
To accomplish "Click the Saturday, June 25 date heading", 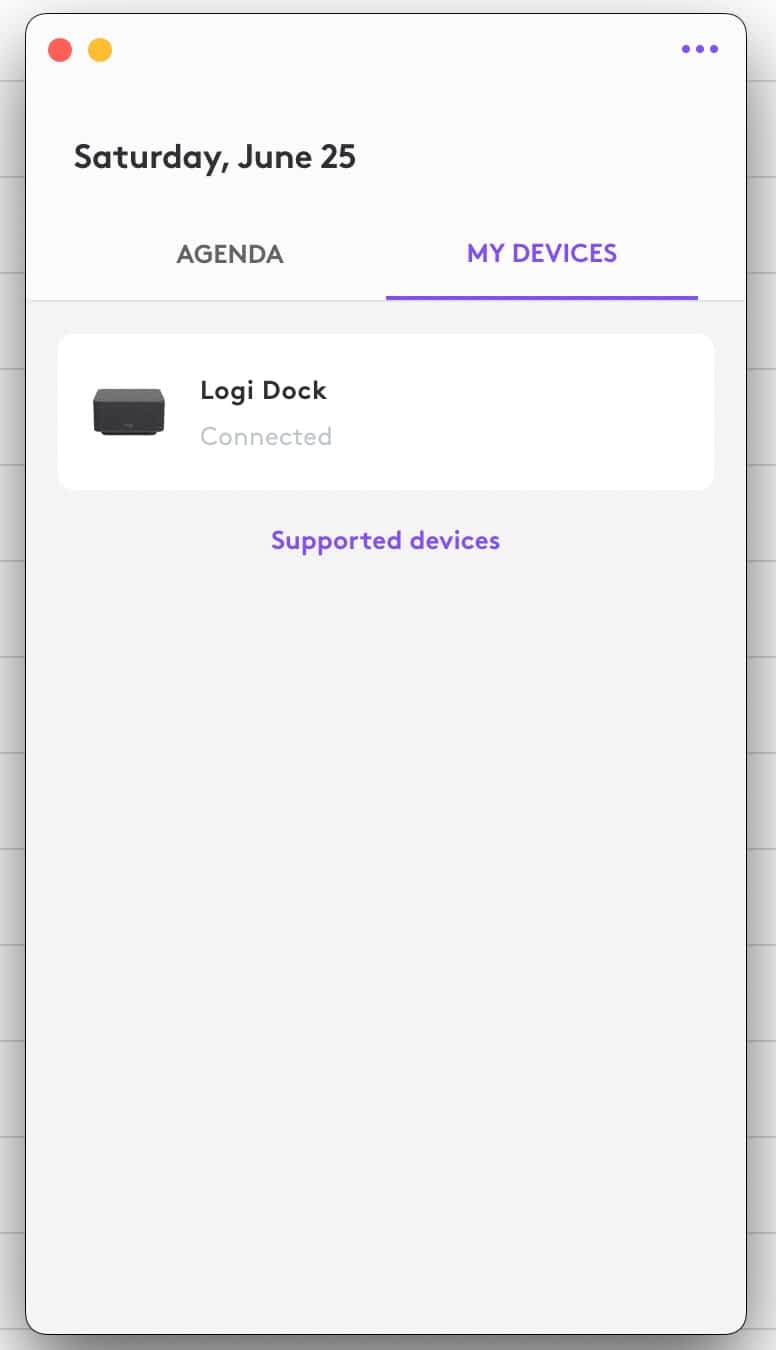I will click(215, 157).
